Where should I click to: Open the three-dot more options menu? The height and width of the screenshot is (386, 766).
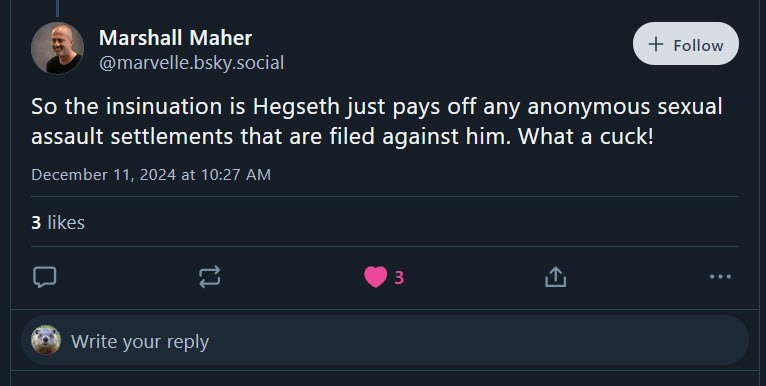(720, 277)
